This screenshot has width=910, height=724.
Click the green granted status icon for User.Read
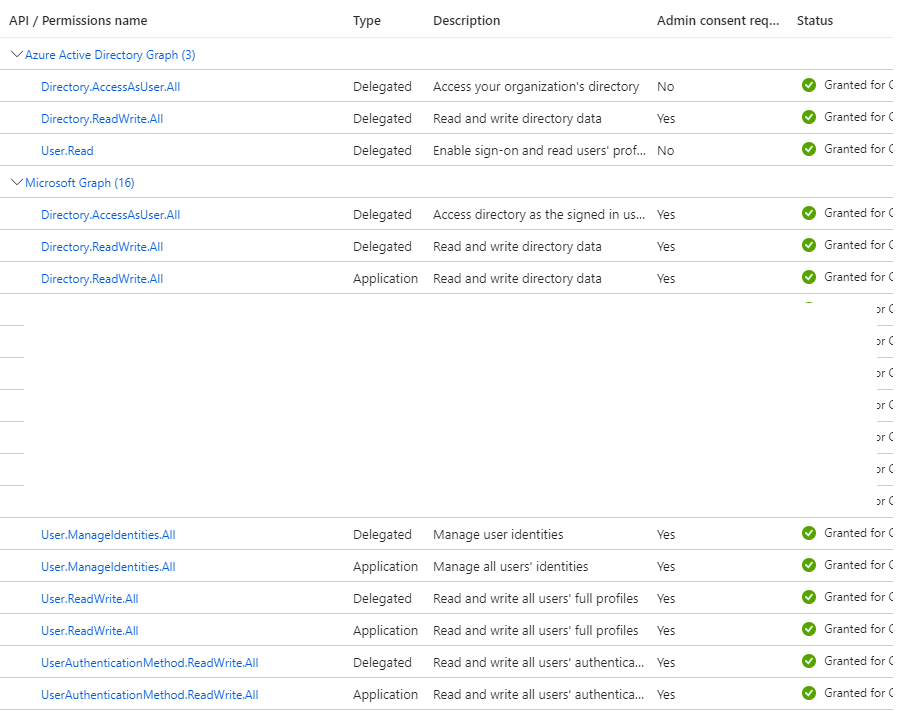pyautogui.click(x=809, y=149)
